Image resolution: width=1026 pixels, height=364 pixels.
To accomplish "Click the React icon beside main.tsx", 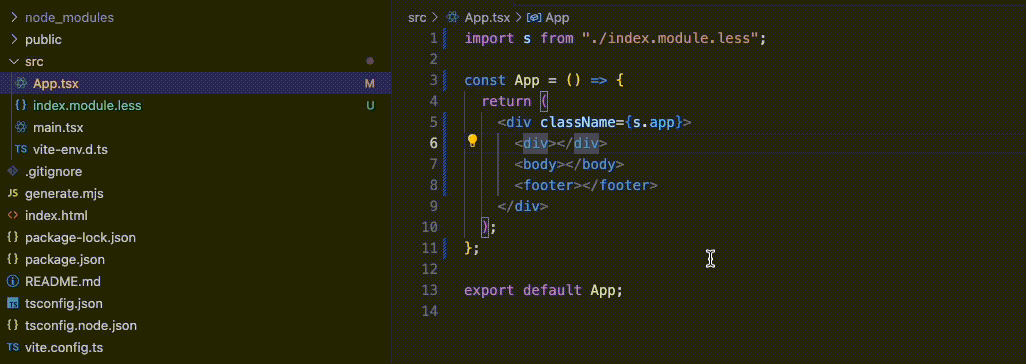I will (x=21, y=127).
